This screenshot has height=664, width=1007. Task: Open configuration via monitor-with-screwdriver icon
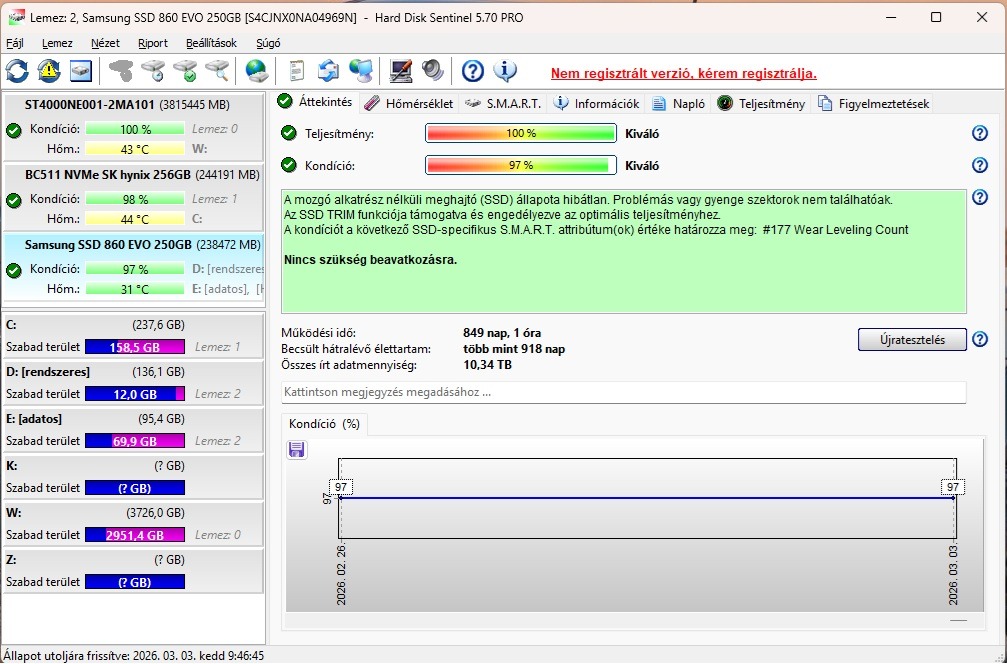pos(401,71)
